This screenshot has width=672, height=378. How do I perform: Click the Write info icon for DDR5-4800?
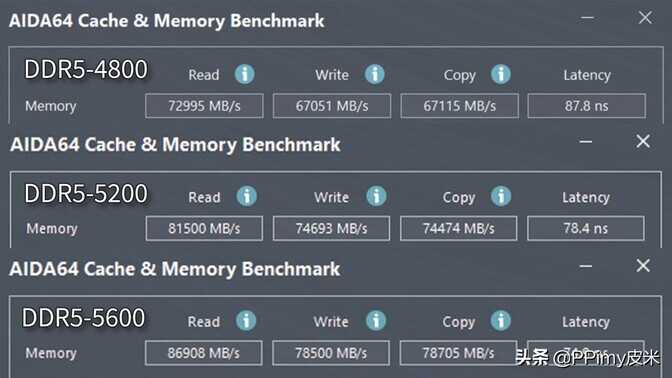(375, 74)
